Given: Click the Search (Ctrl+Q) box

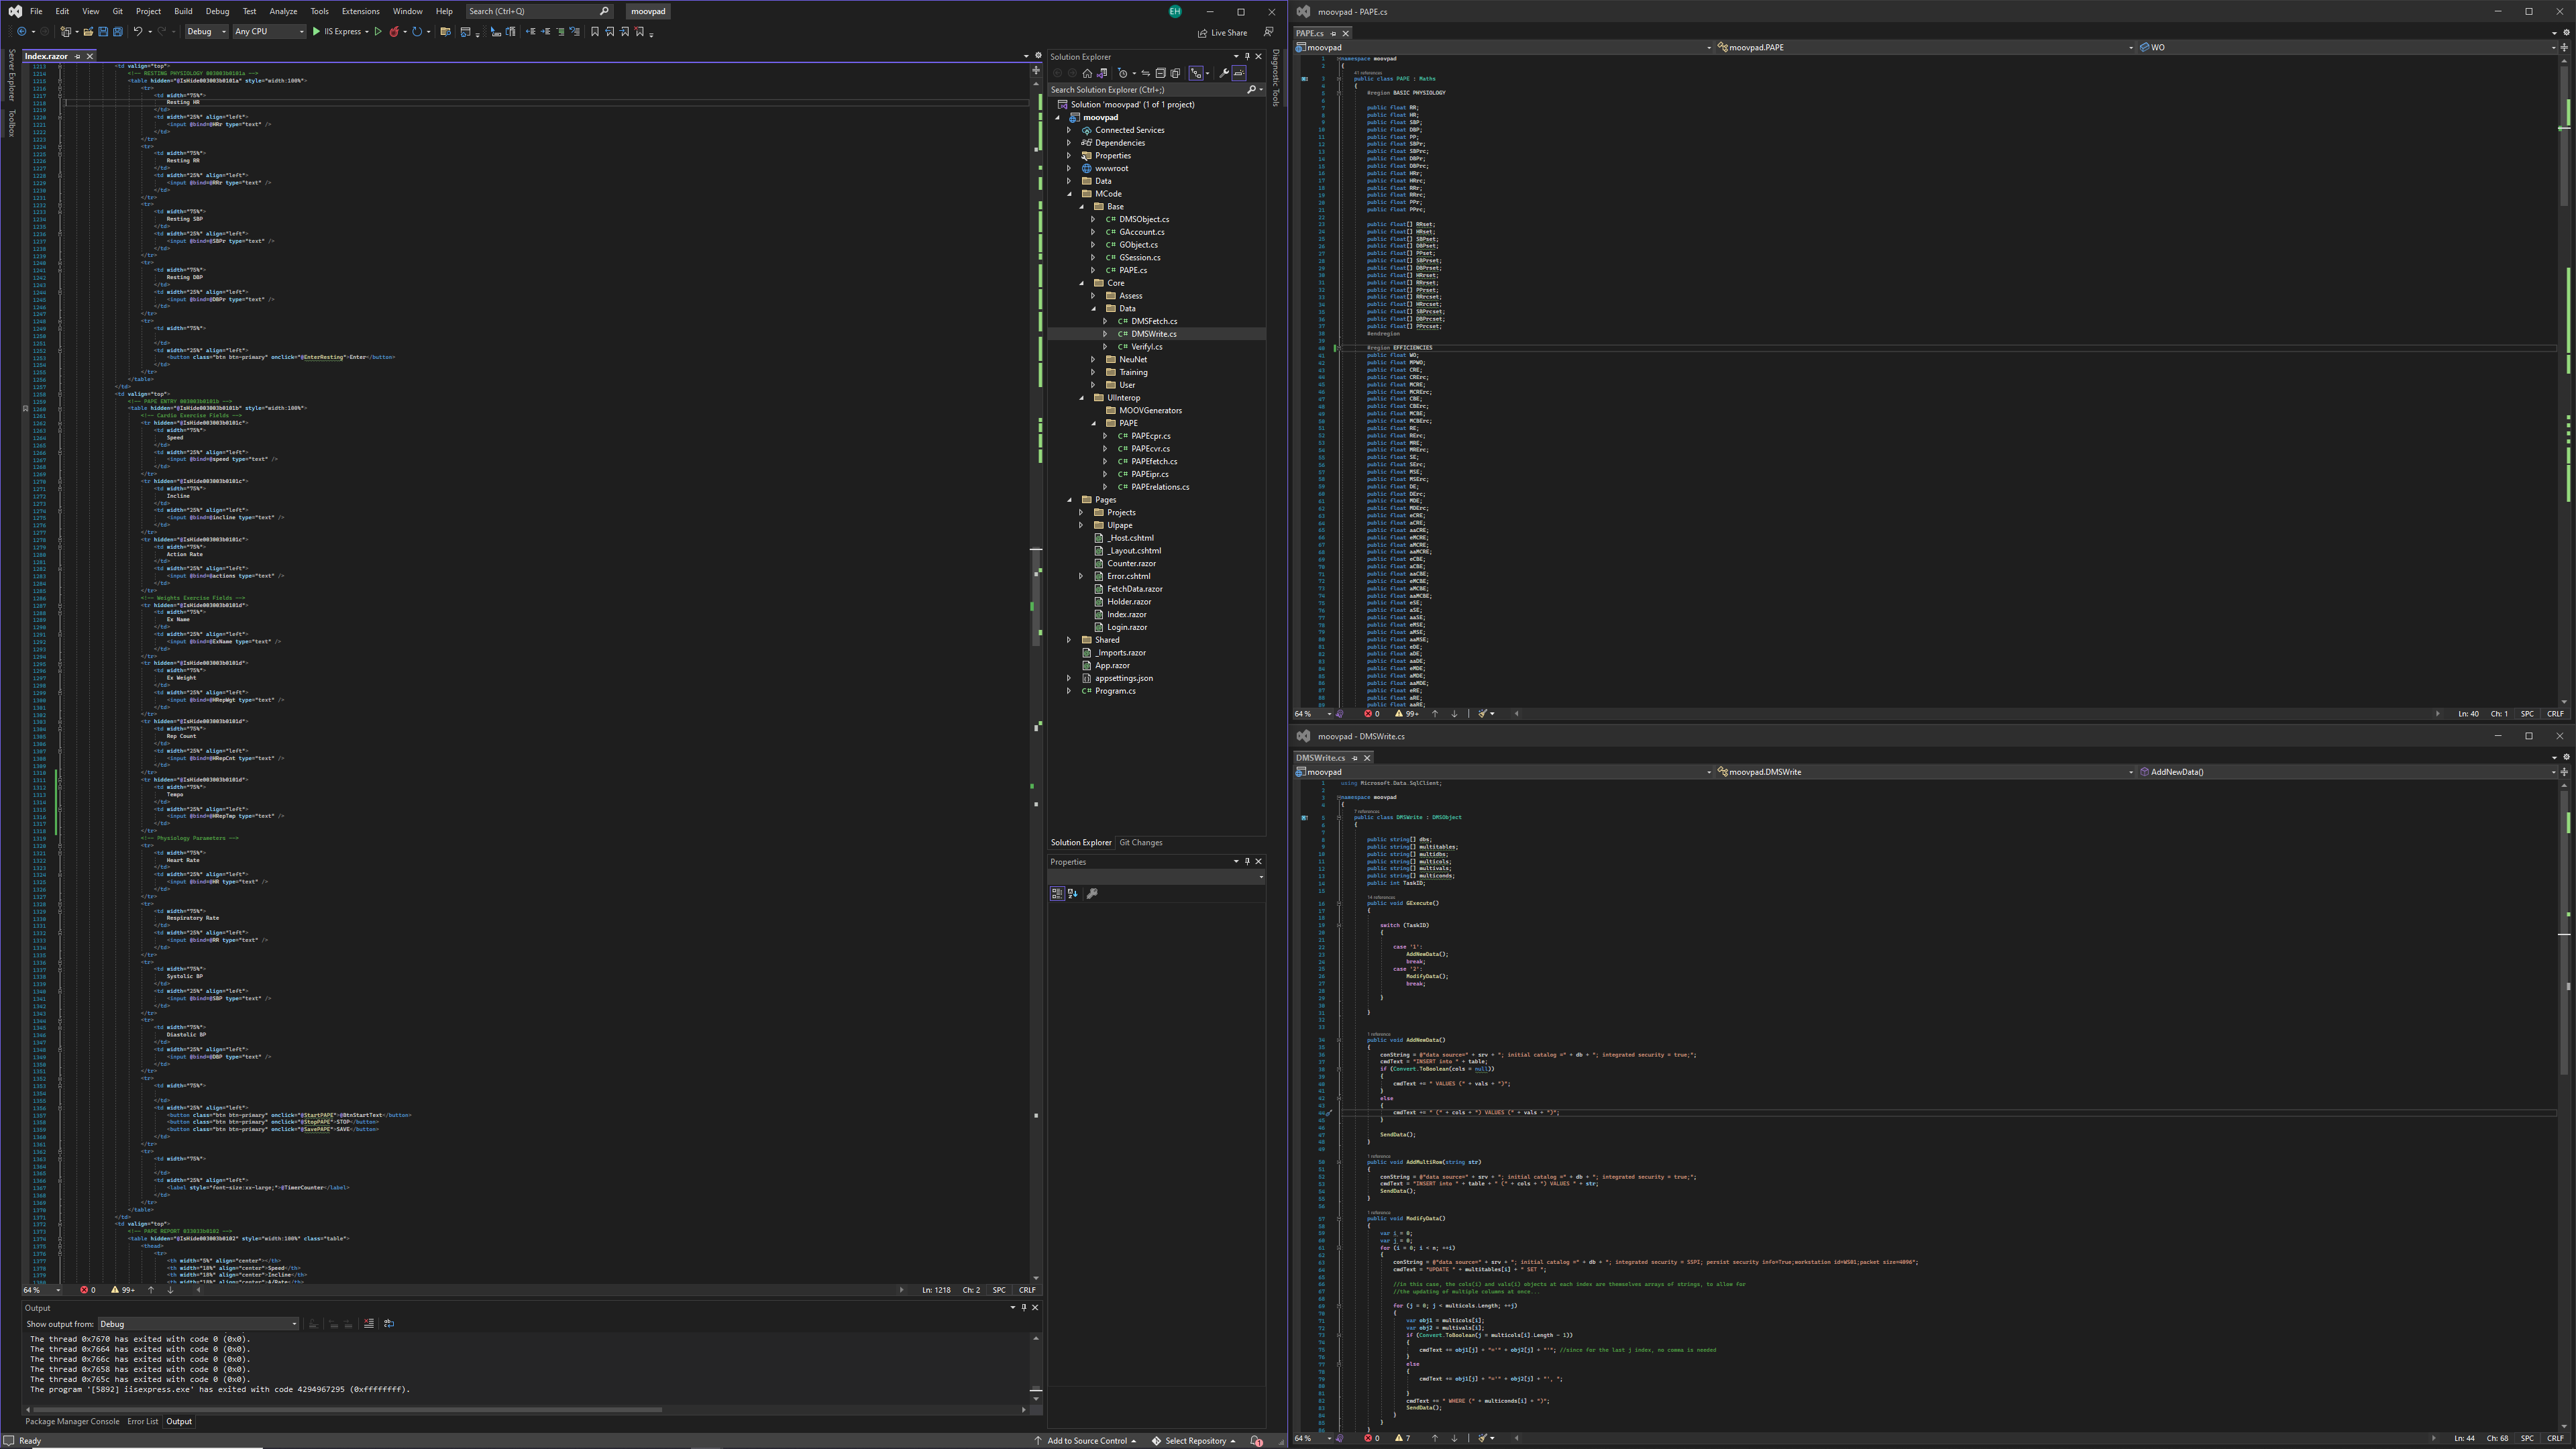Looking at the screenshot, I should tap(539, 11).
